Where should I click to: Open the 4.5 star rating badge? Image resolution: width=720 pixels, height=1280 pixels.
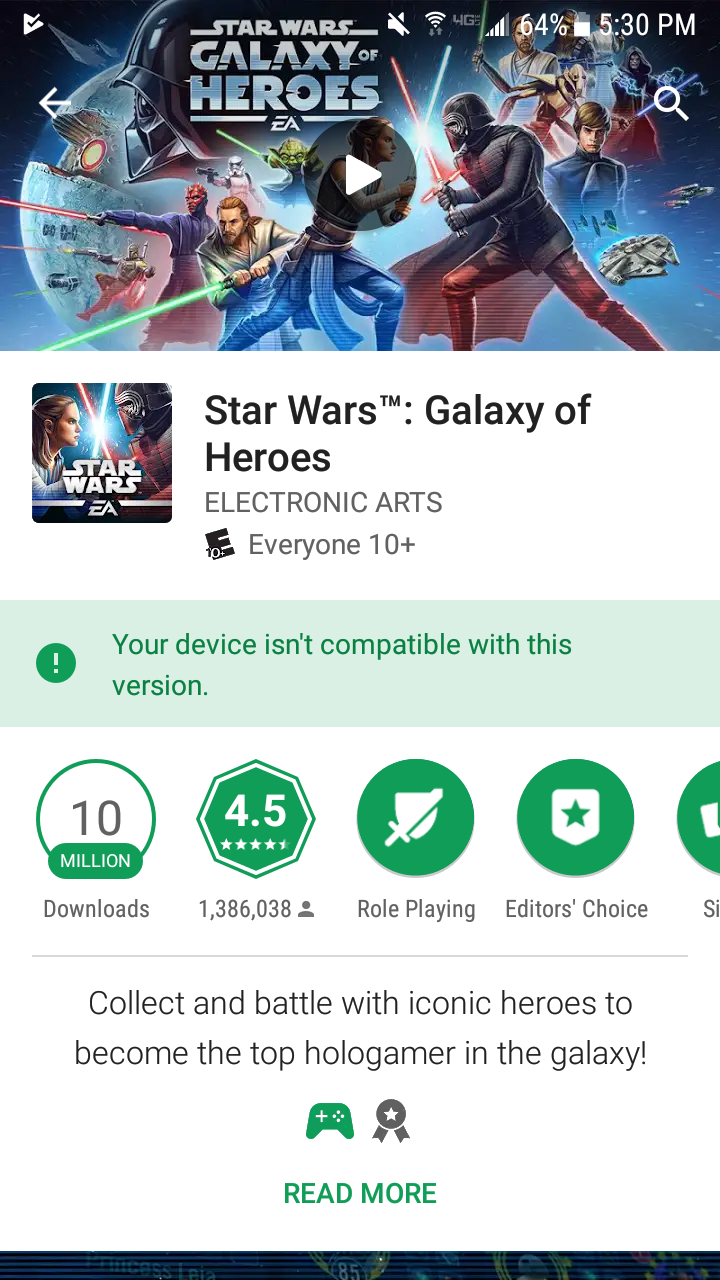pos(256,818)
